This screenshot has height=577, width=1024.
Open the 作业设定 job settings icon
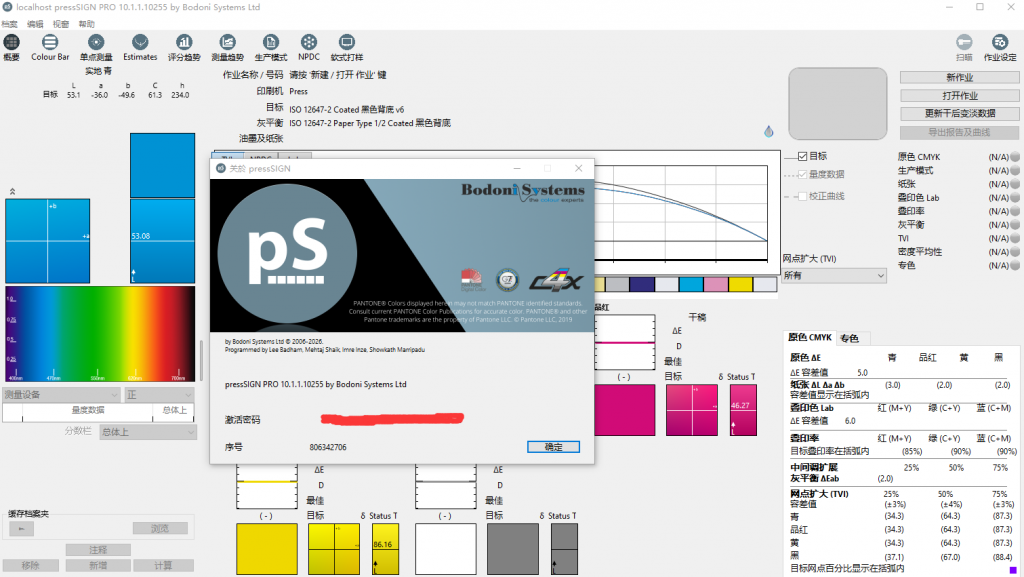[1000, 43]
